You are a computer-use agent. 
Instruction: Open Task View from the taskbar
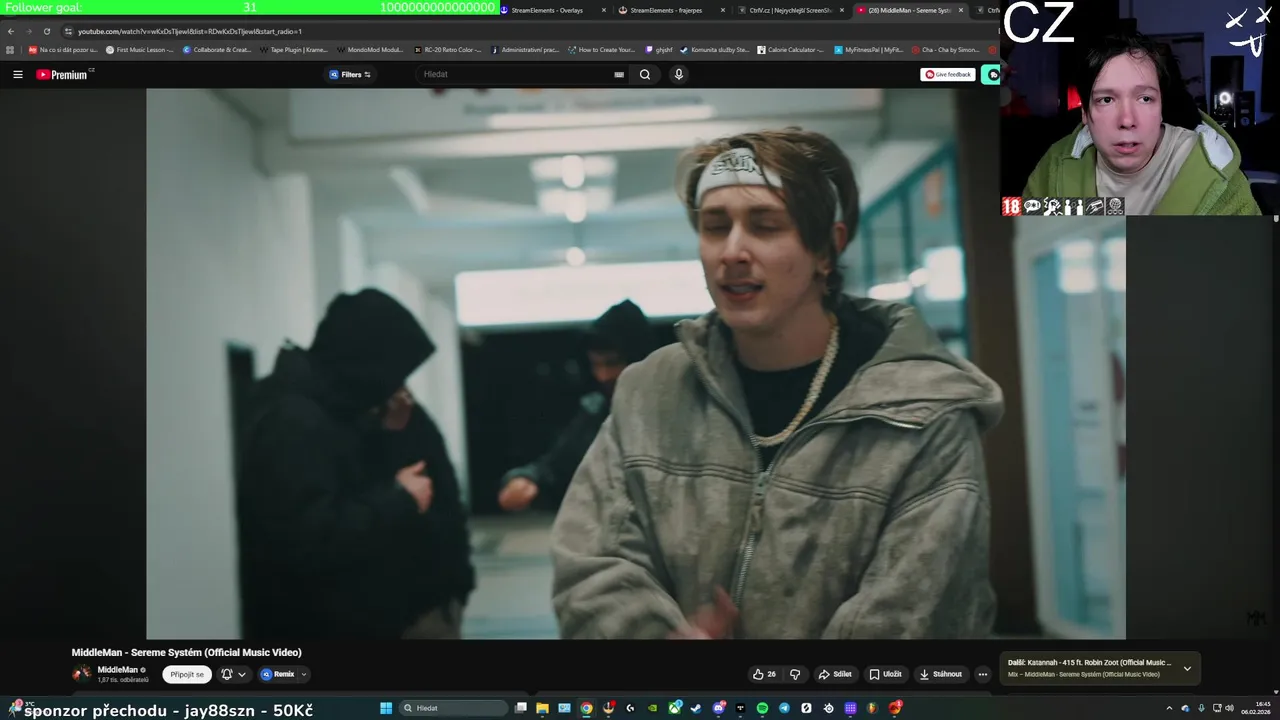point(521,708)
